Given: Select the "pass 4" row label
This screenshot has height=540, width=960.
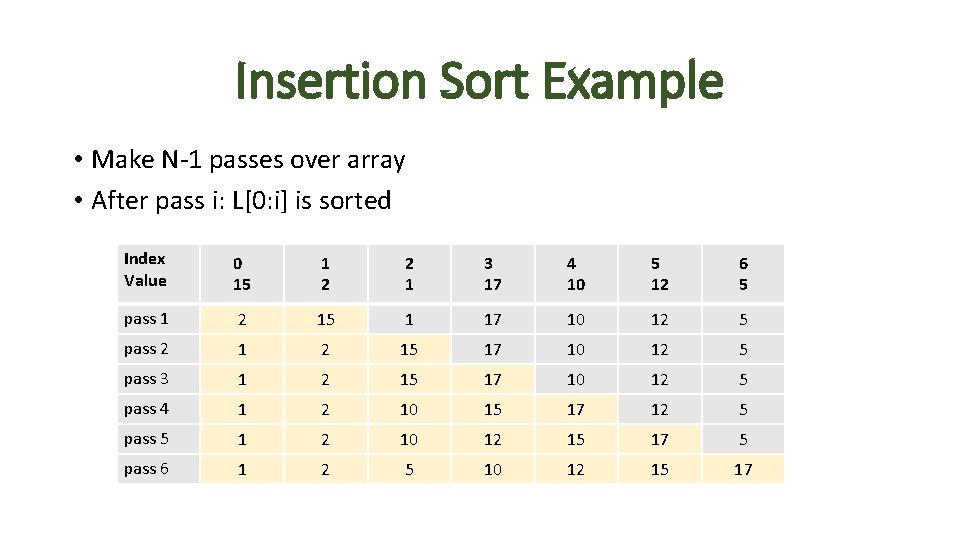Looking at the screenshot, I should [x=158, y=409].
